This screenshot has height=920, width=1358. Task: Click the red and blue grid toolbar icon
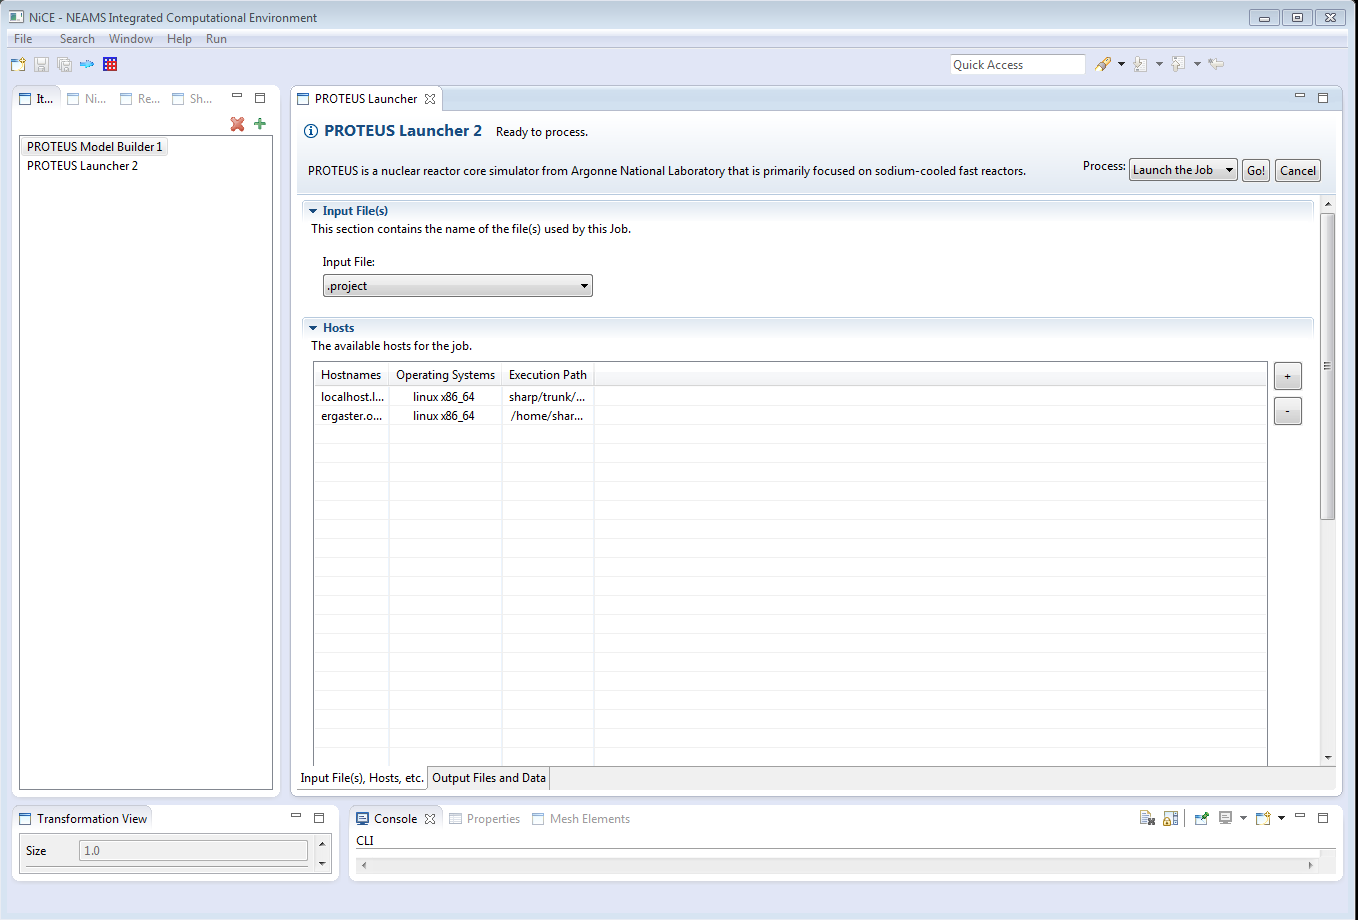click(x=110, y=64)
